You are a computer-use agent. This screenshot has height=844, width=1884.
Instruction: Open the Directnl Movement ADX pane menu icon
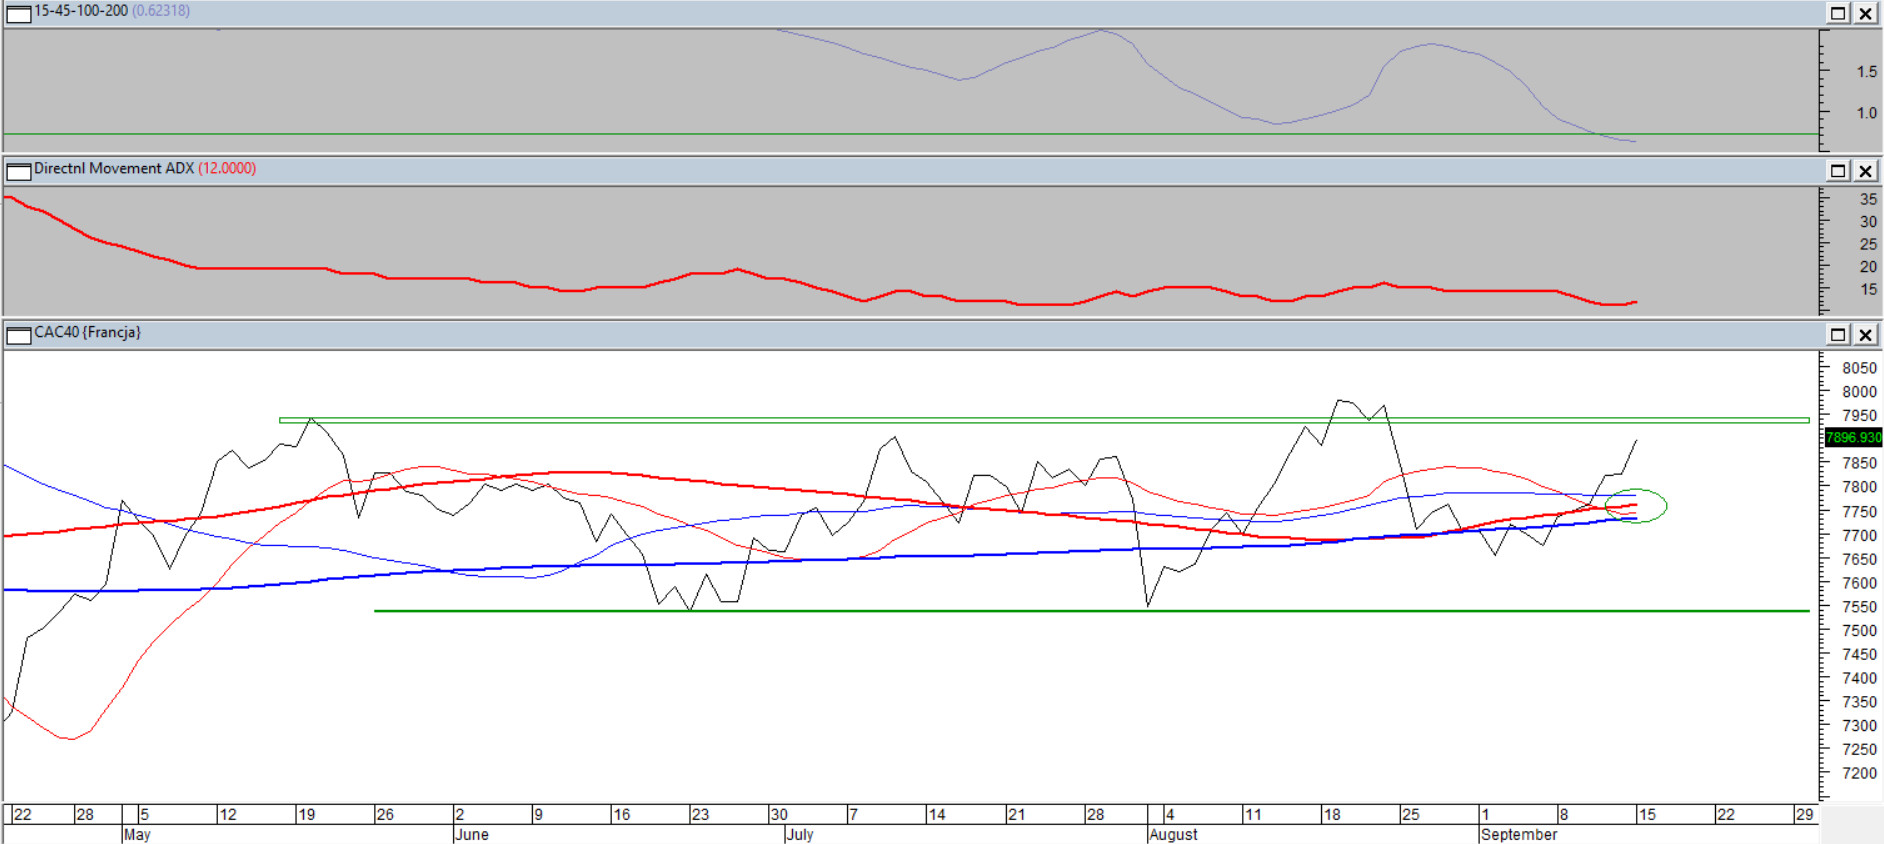point(18,171)
